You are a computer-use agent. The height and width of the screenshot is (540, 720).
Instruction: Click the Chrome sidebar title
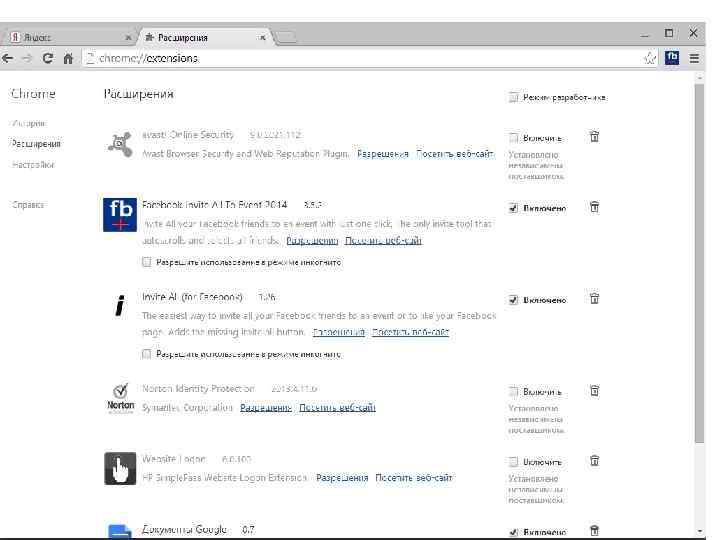[x=33, y=94]
